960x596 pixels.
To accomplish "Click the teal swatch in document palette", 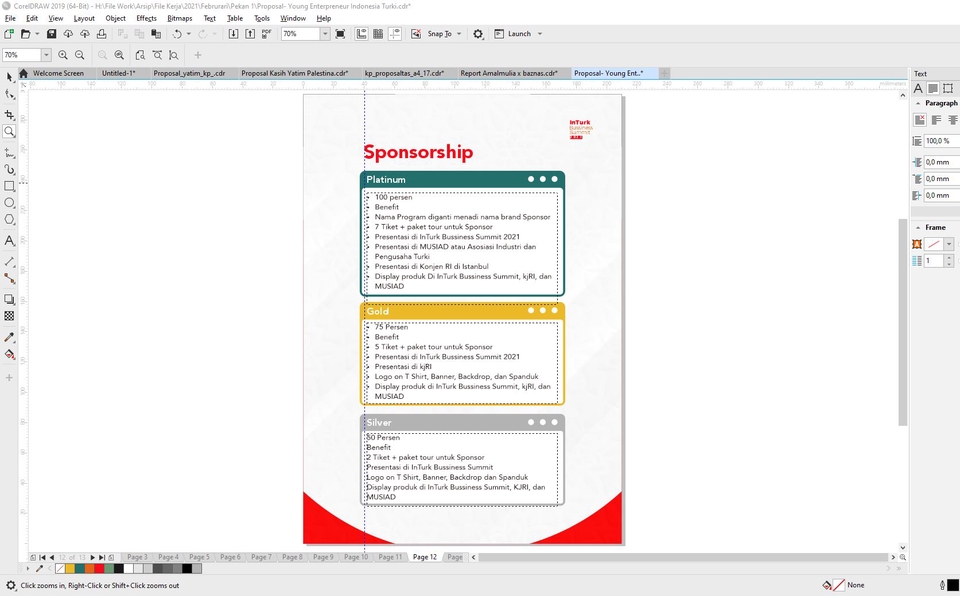I will pyautogui.click(x=80, y=568).
